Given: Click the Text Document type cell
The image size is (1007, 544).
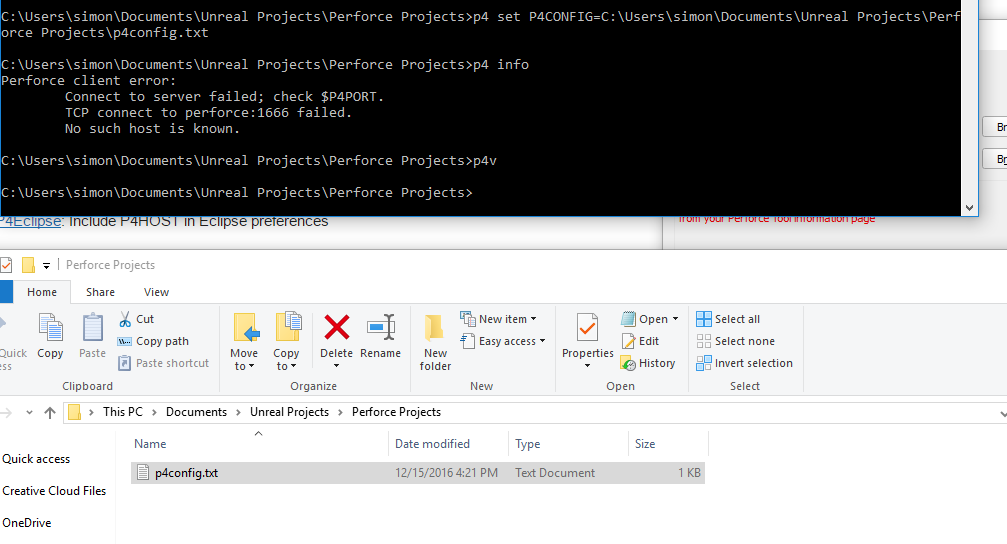Looking at the screenshot, I should [x=555, y=473].
